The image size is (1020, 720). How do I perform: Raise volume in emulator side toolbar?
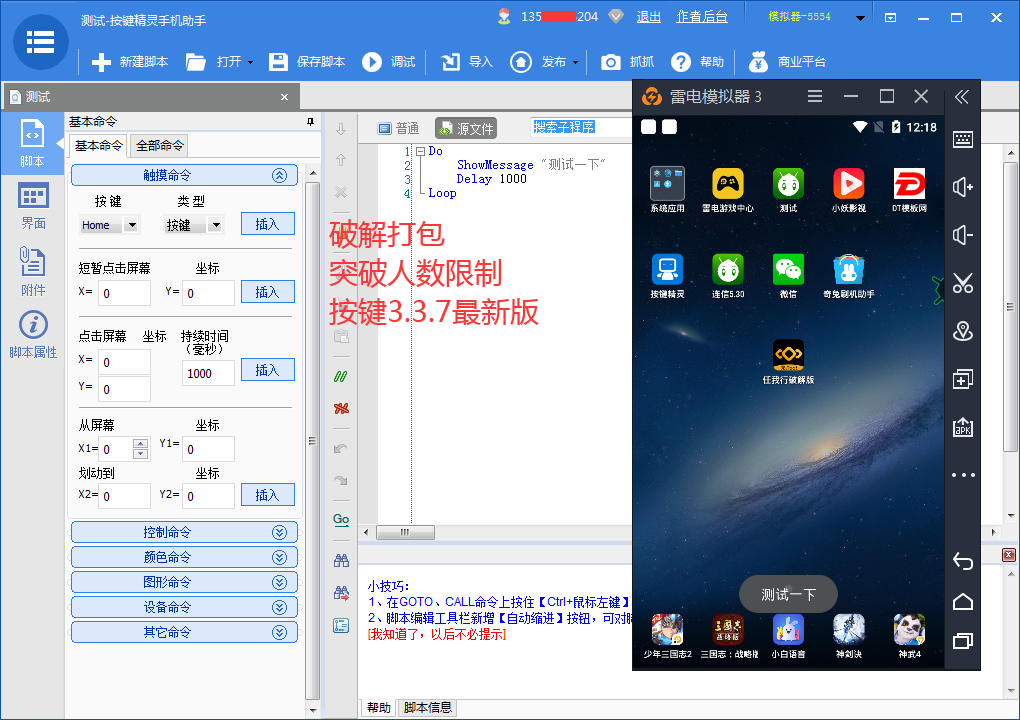click(x=963, y=187)
